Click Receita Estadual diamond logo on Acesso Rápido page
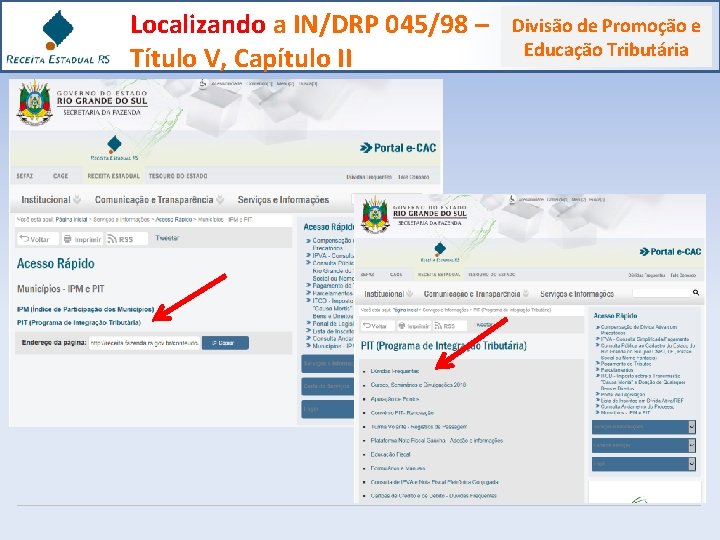Viewport: 720px width, 540px height. coord(114,145)
